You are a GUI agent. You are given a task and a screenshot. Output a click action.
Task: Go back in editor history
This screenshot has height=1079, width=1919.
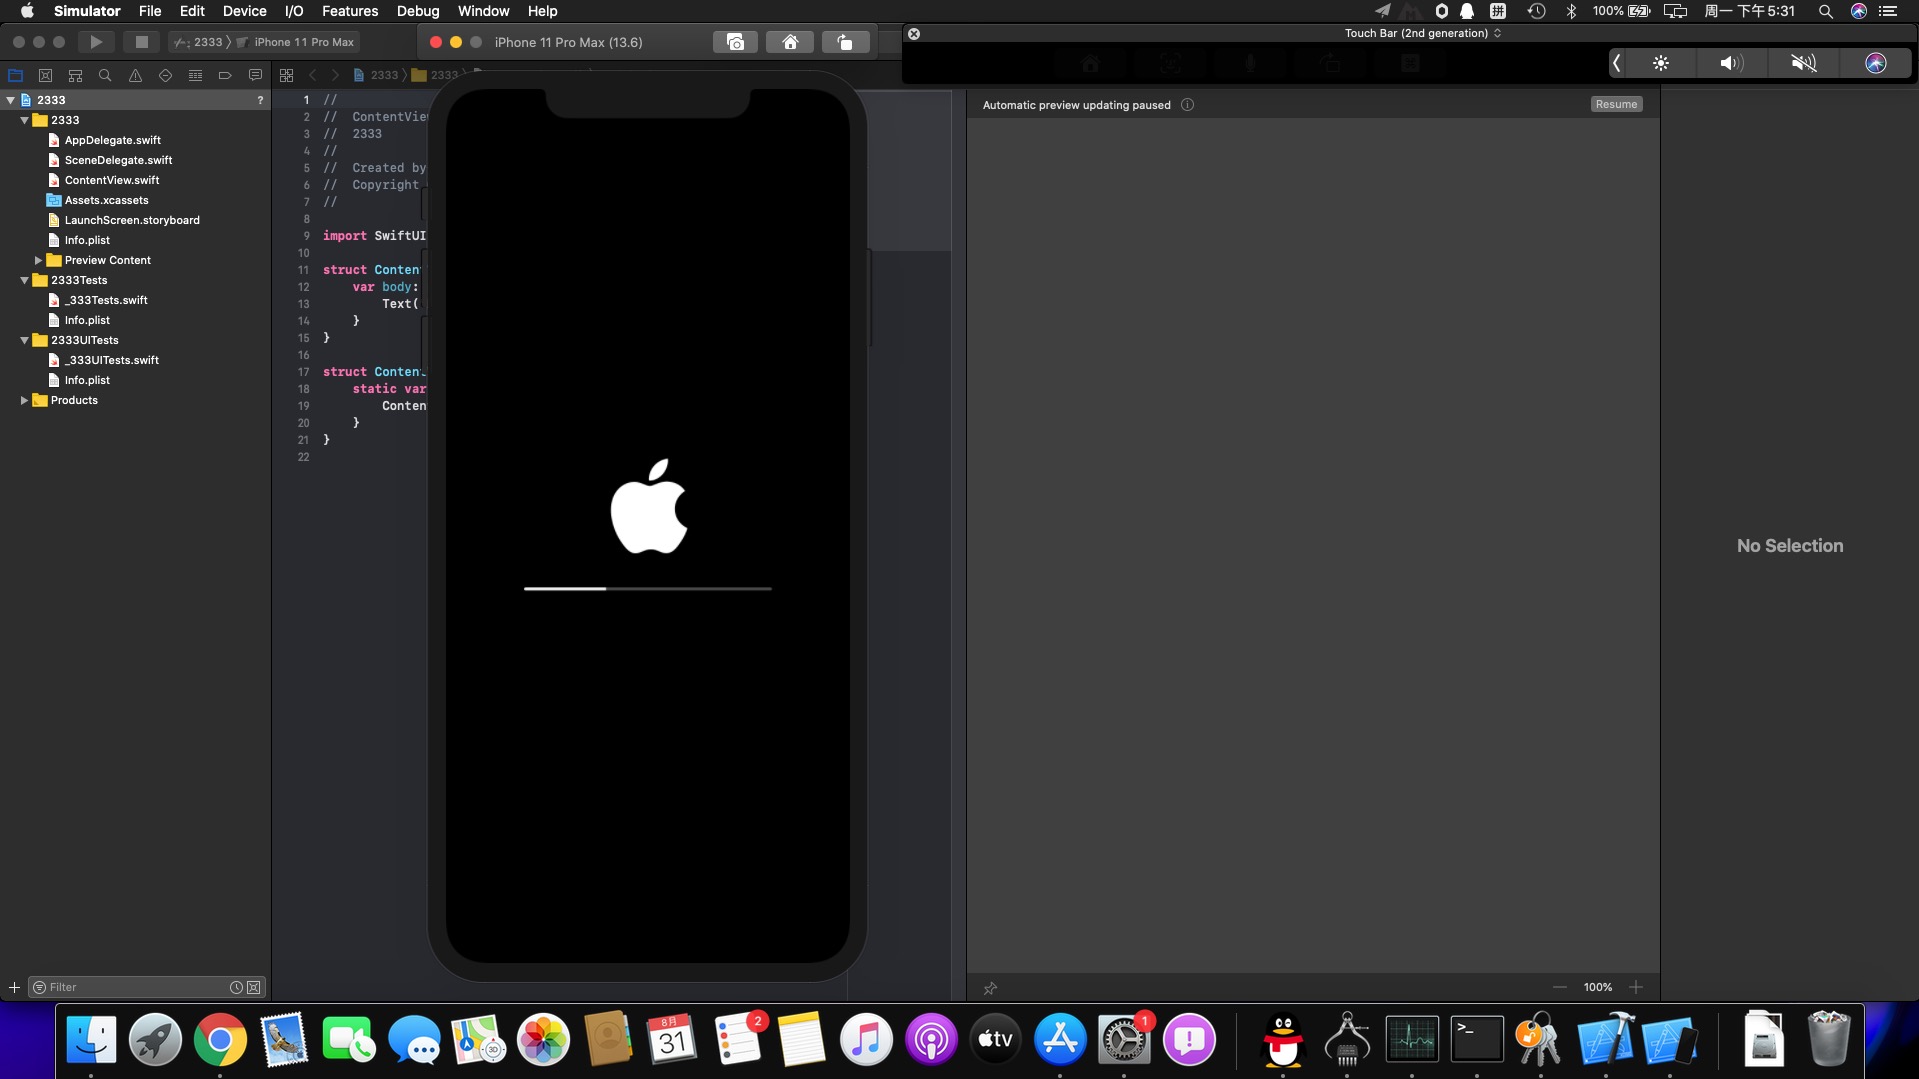coord(312,75)
